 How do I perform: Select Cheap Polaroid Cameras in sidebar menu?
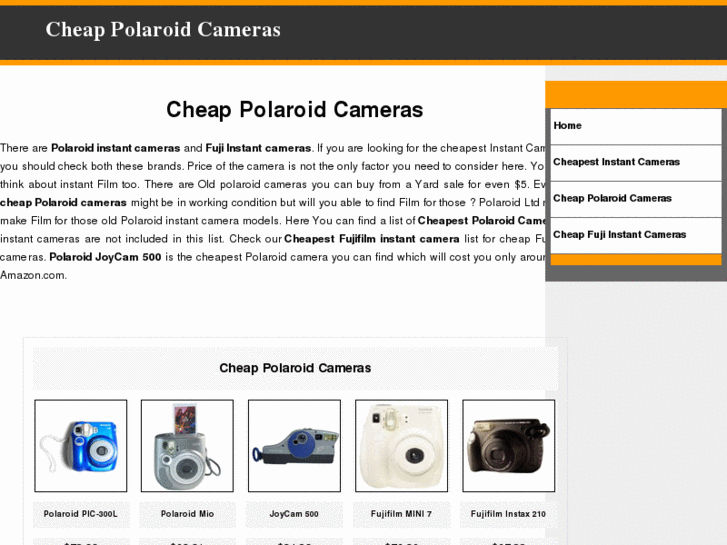click(636, 199)
